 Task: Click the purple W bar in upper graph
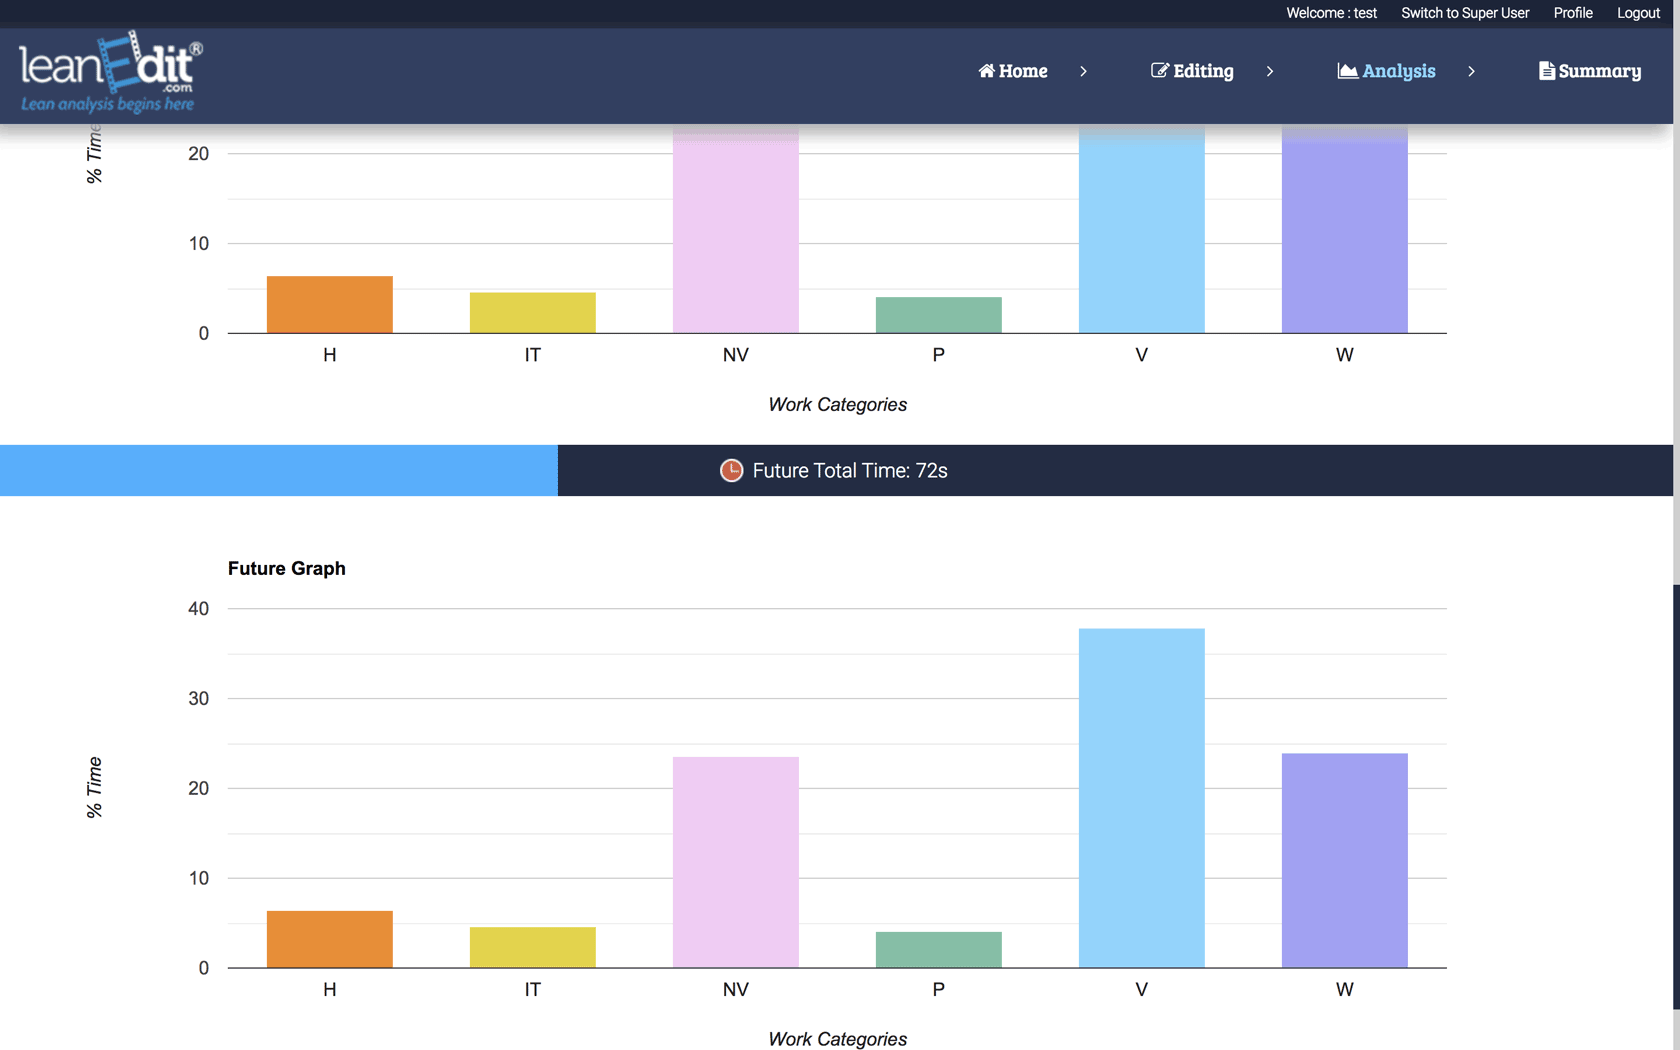1345,229
